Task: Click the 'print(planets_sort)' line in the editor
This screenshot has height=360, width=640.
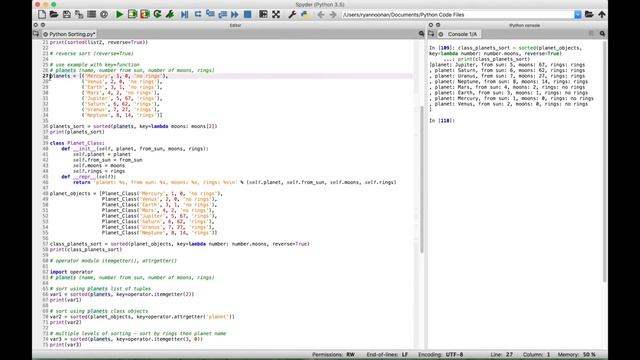Action: pos(77,132)
